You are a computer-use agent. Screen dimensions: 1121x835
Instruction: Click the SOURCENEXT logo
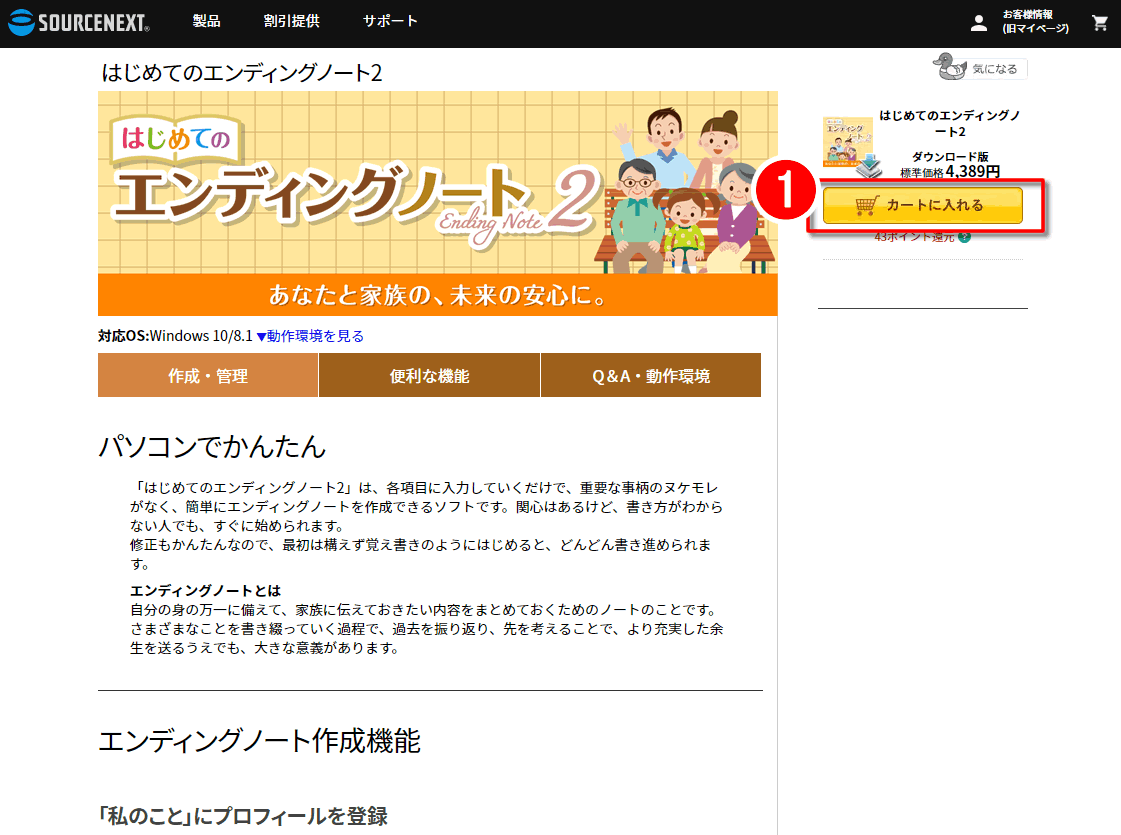(x=79, y=22)
